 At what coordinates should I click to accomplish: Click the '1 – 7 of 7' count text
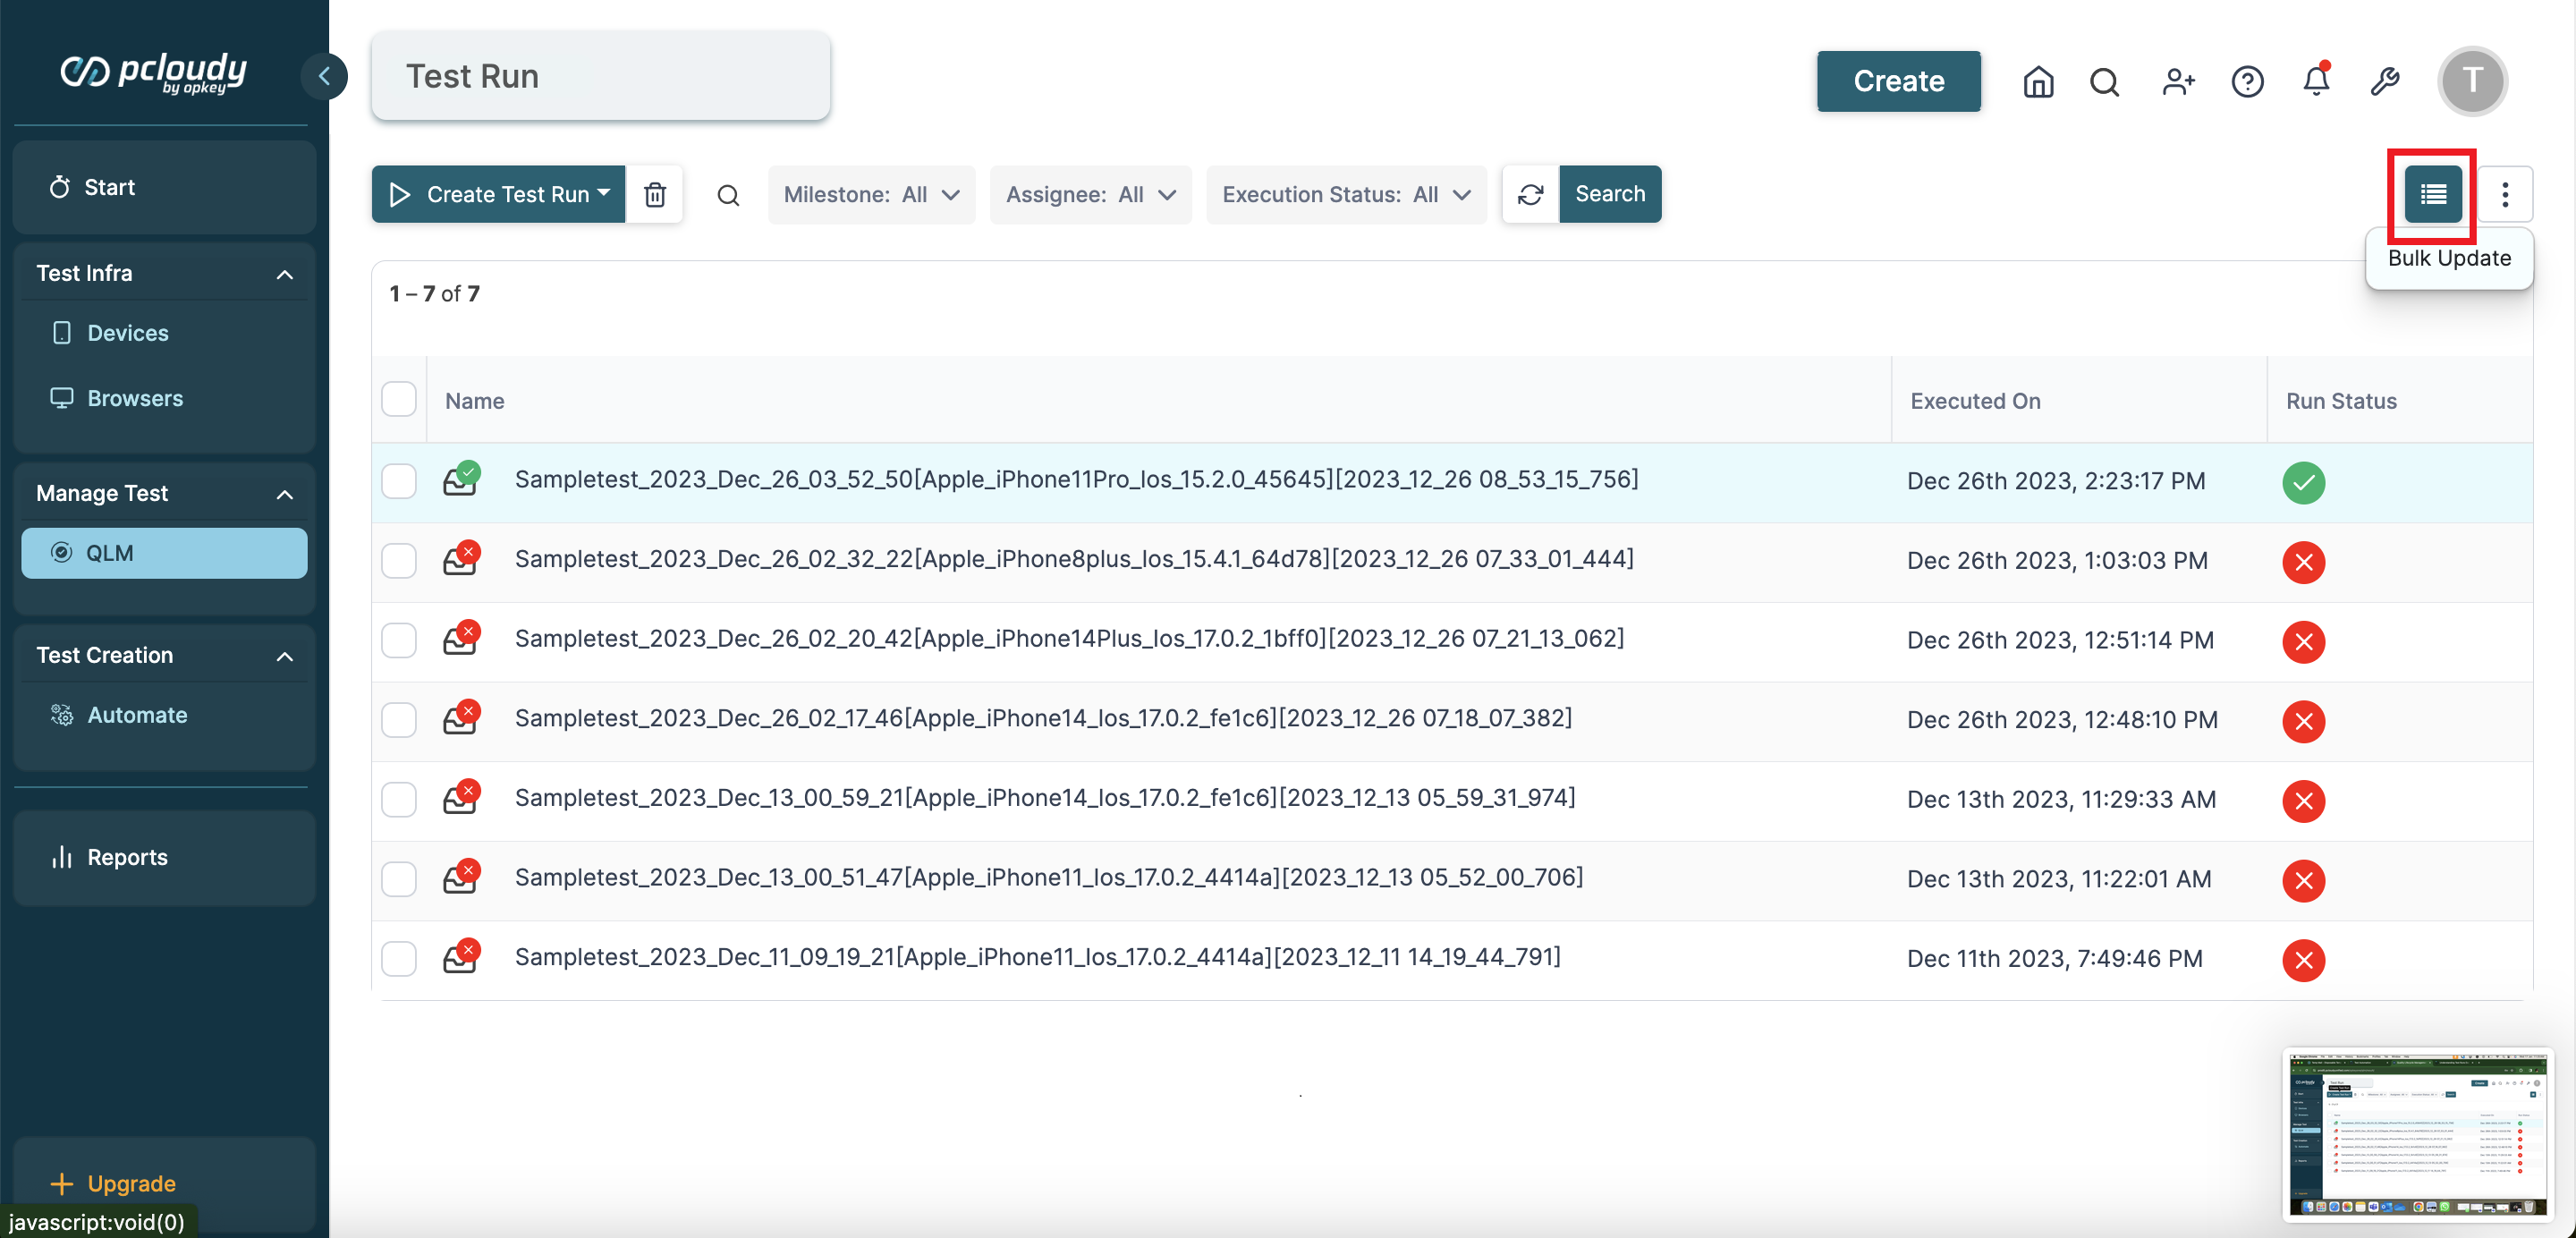tap(434, 294)
